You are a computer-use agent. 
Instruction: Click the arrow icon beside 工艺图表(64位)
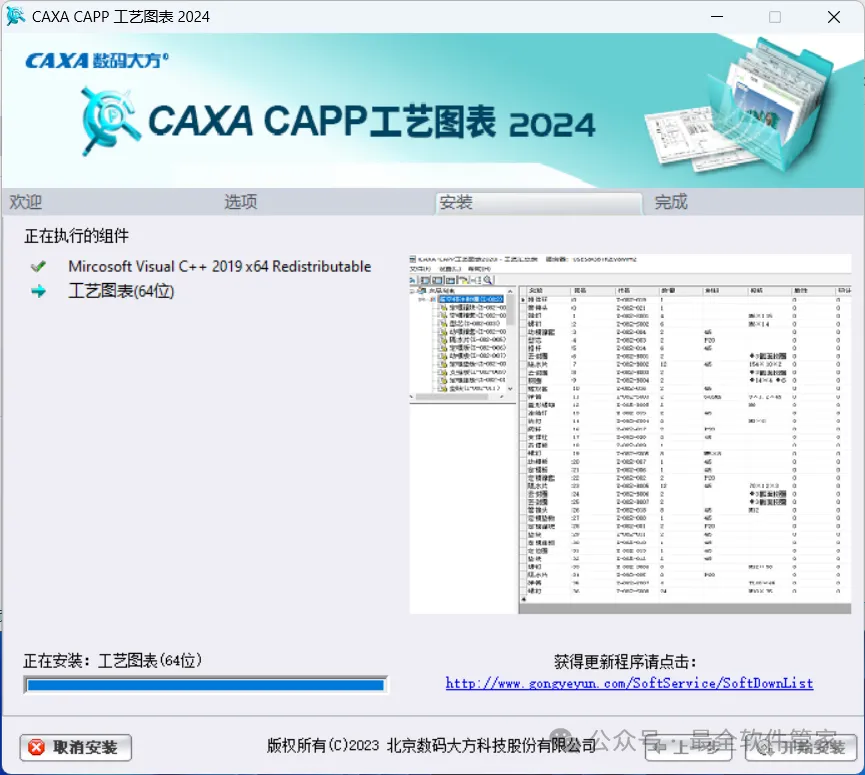[x=38, y=291]
